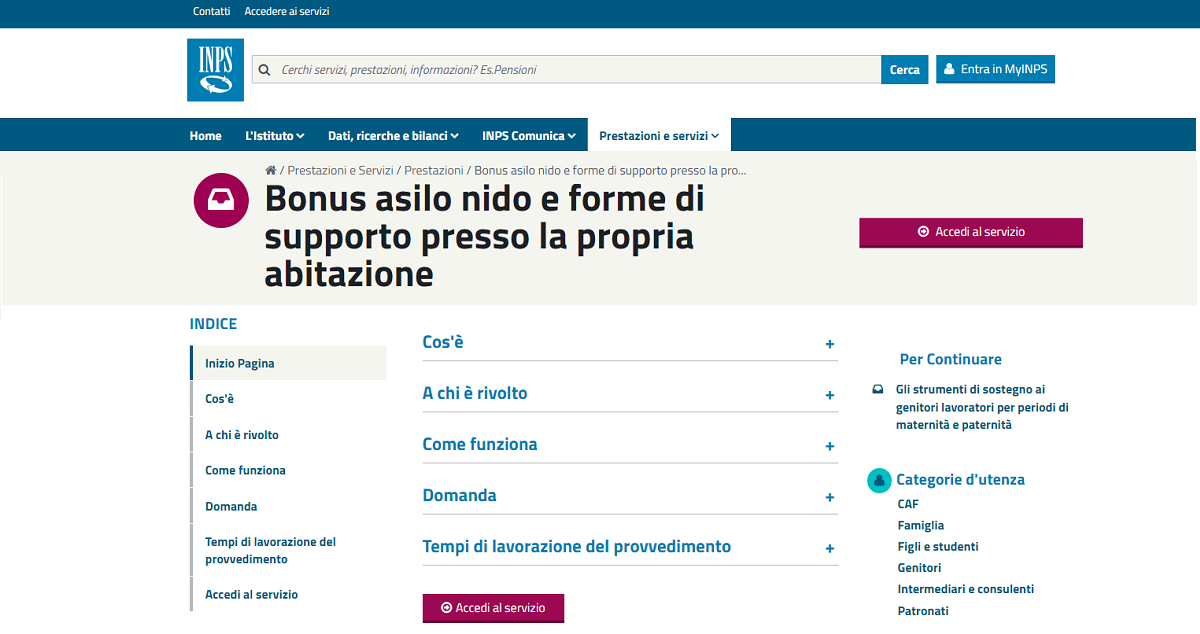1200x634 pixels.
Task: Click A chi è rivolto heading text
Action: point(475,393)
